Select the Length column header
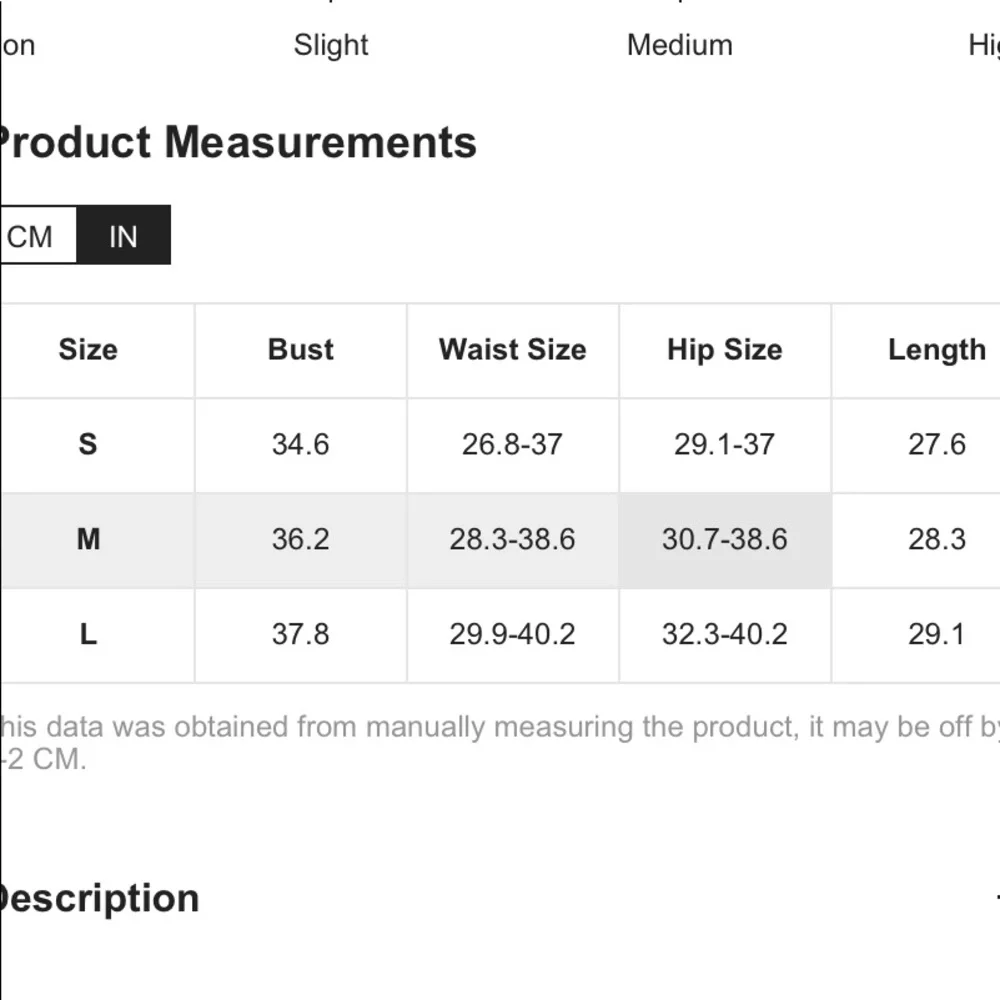1000x1000 pixels. [x=936, y=349]
